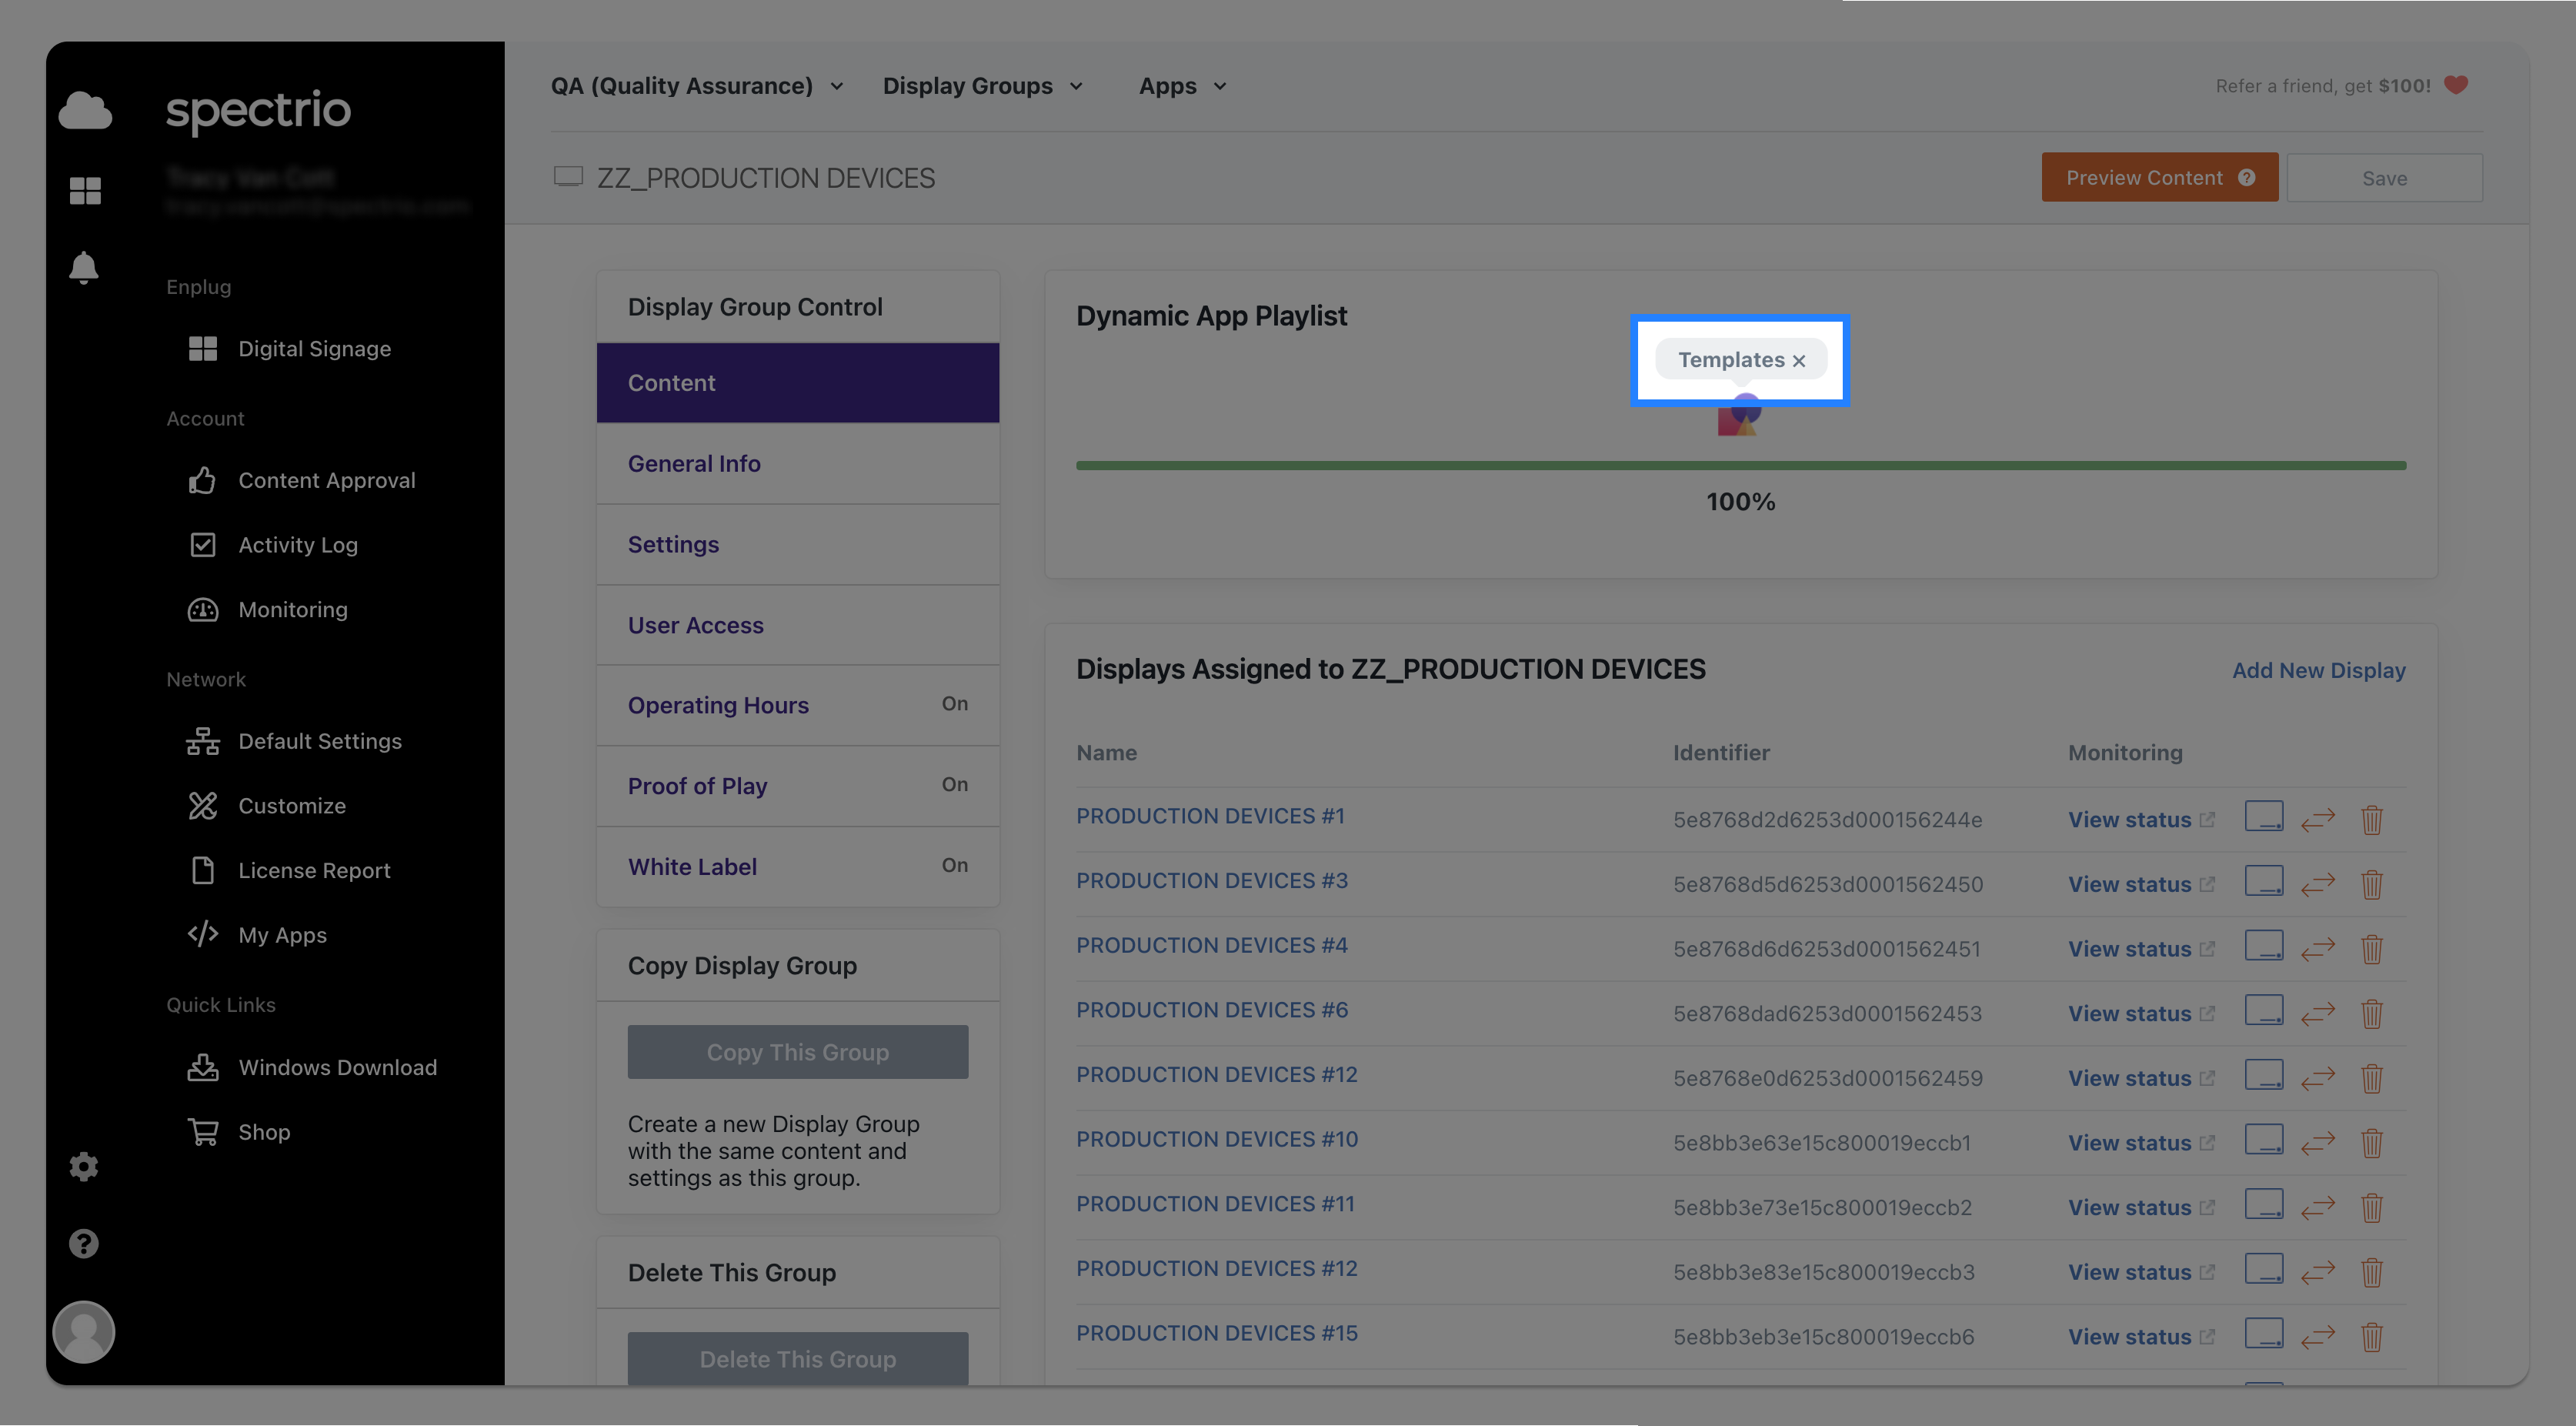Move PRODUCTION DEVICES #10 with swap arrows icon
This screenshot has width=2576, height=1426.
click(x=2318, y=1142)
